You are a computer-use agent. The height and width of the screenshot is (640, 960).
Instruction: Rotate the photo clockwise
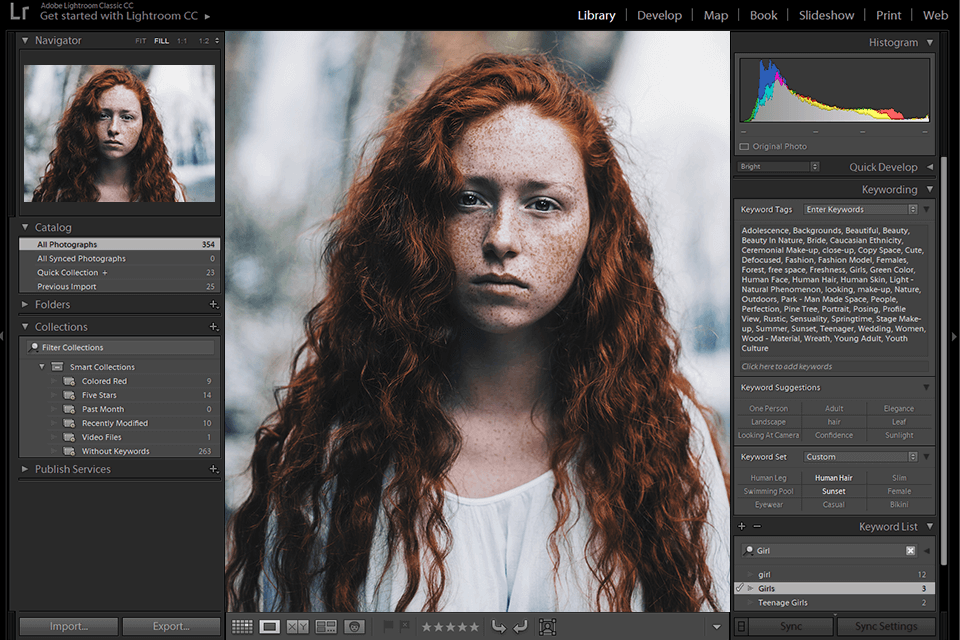point(519,626)
